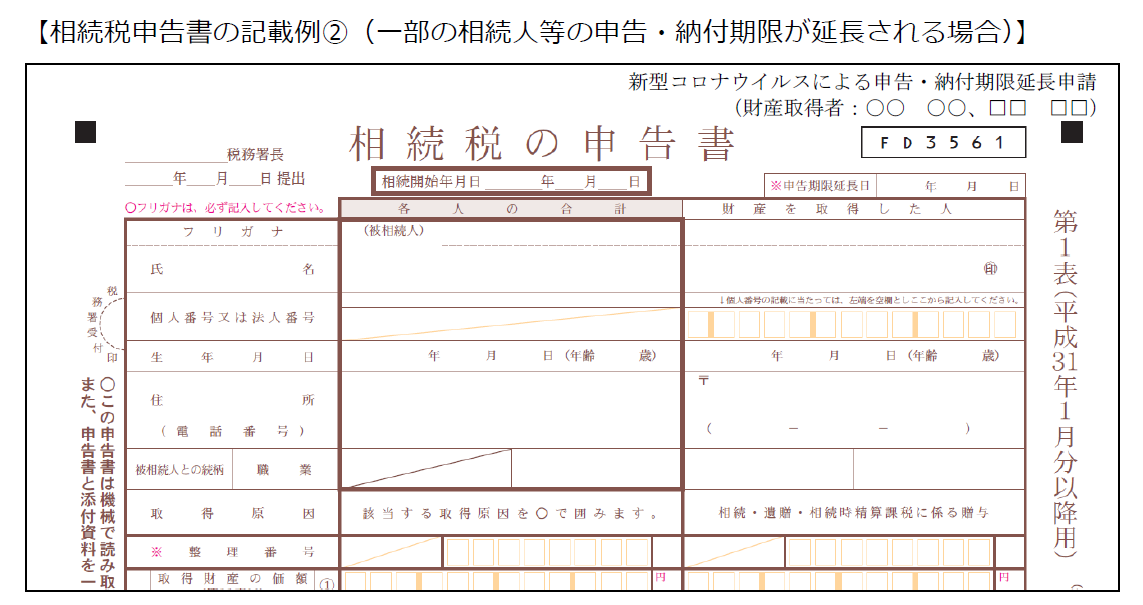Click the '〒' postal code mark

[703, 380]
